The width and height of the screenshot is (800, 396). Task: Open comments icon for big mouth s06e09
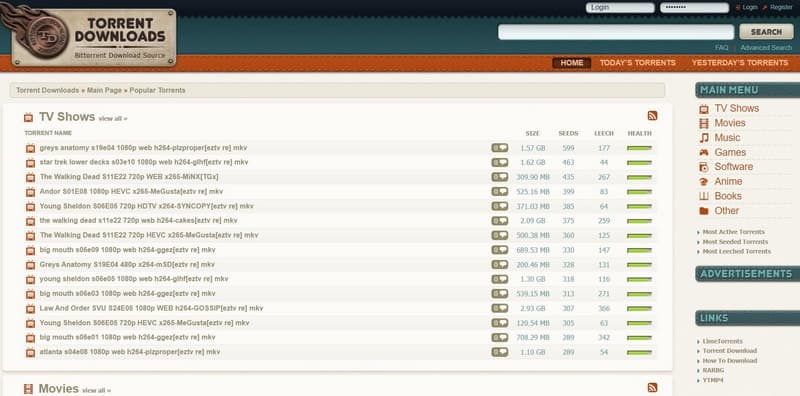499,250
